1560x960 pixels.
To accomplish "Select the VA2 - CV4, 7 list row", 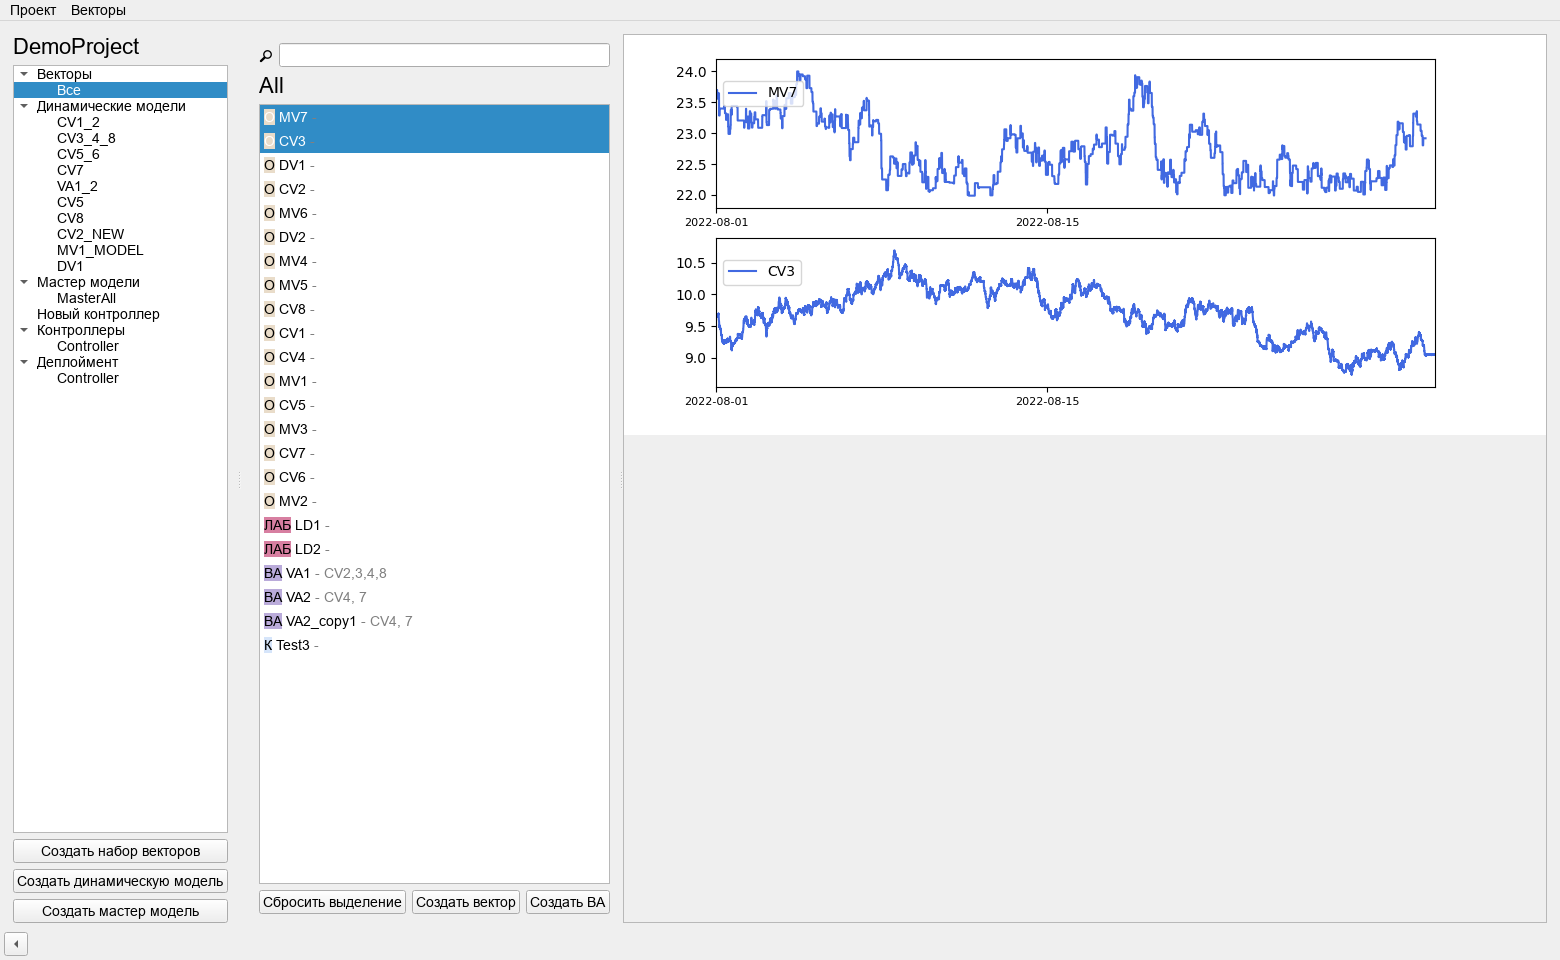I will pos(434,597).
